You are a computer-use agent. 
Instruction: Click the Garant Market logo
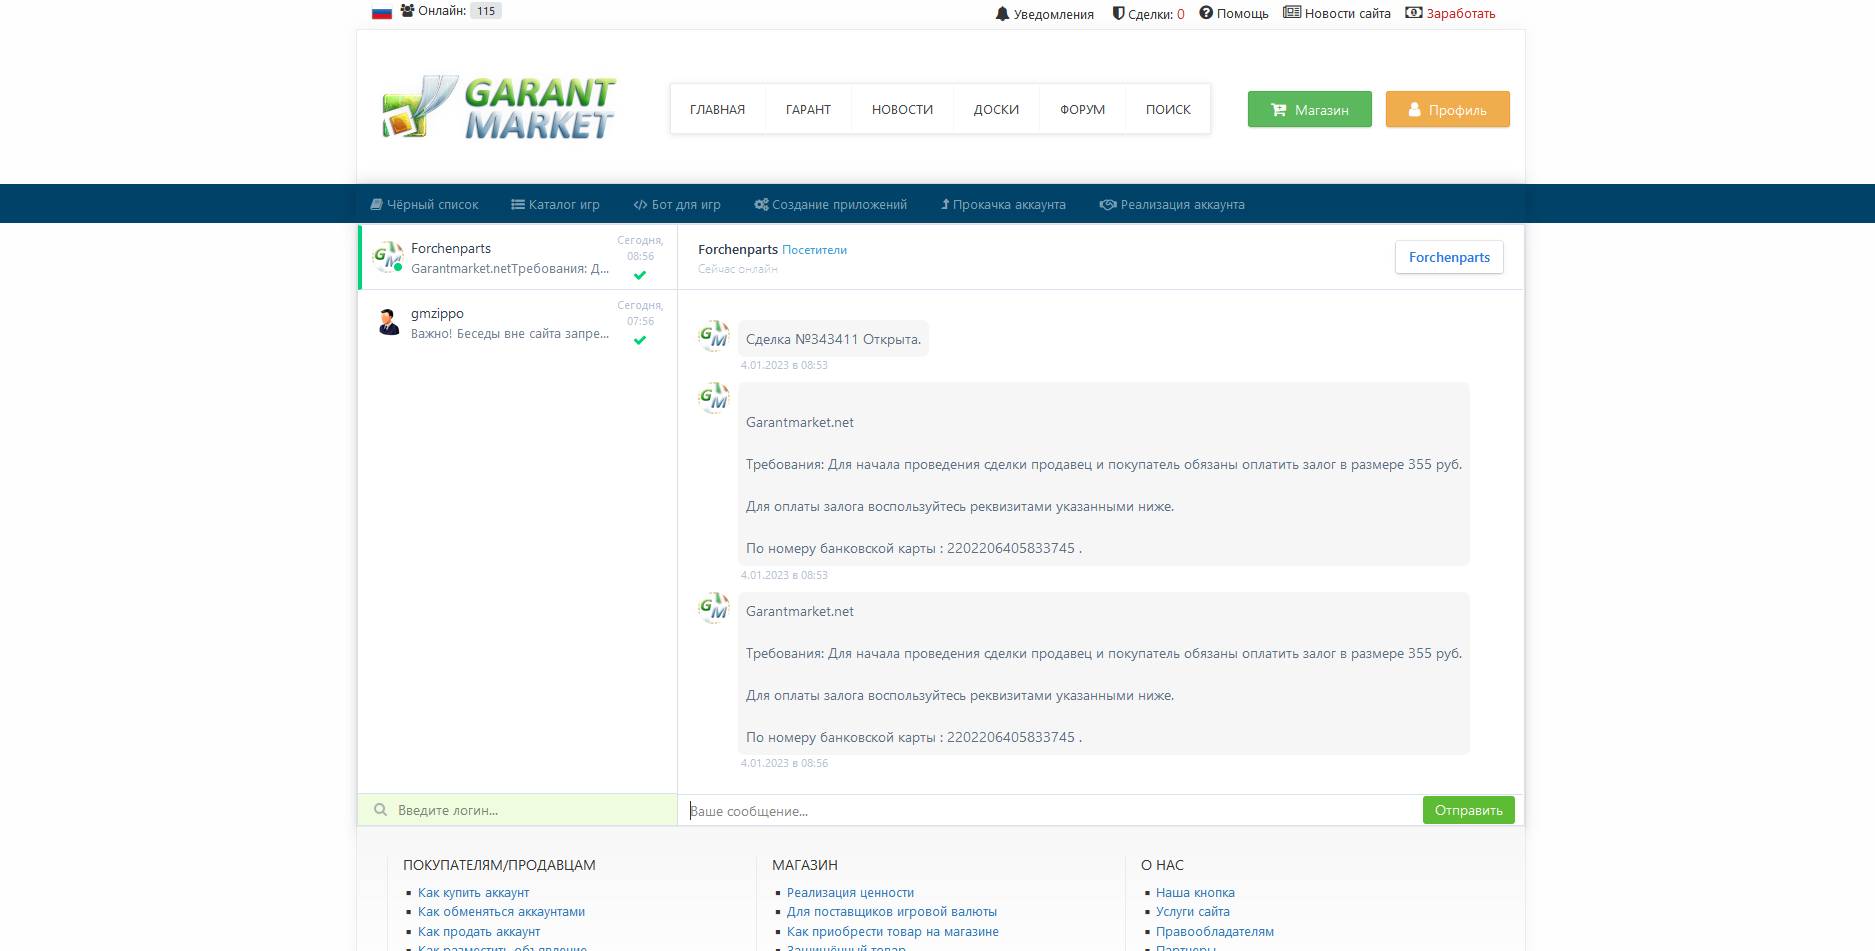coord(498,107)
